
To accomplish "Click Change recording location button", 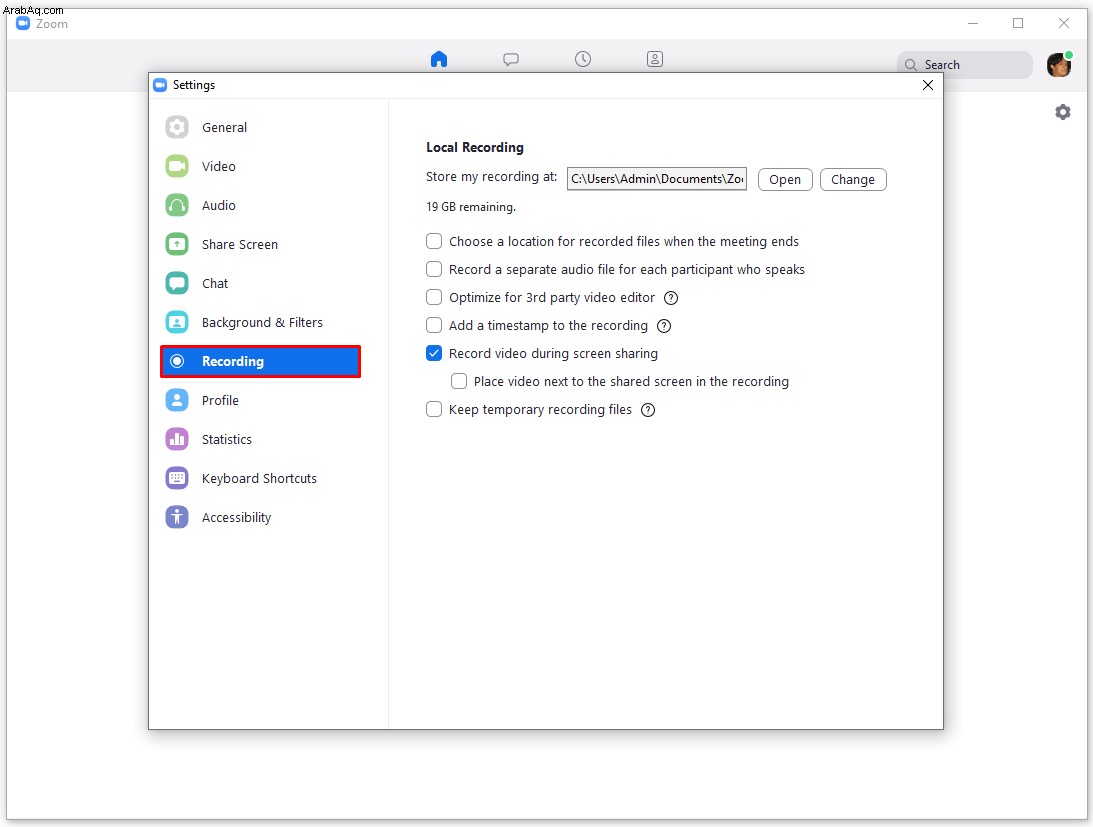I will point(853,179).
